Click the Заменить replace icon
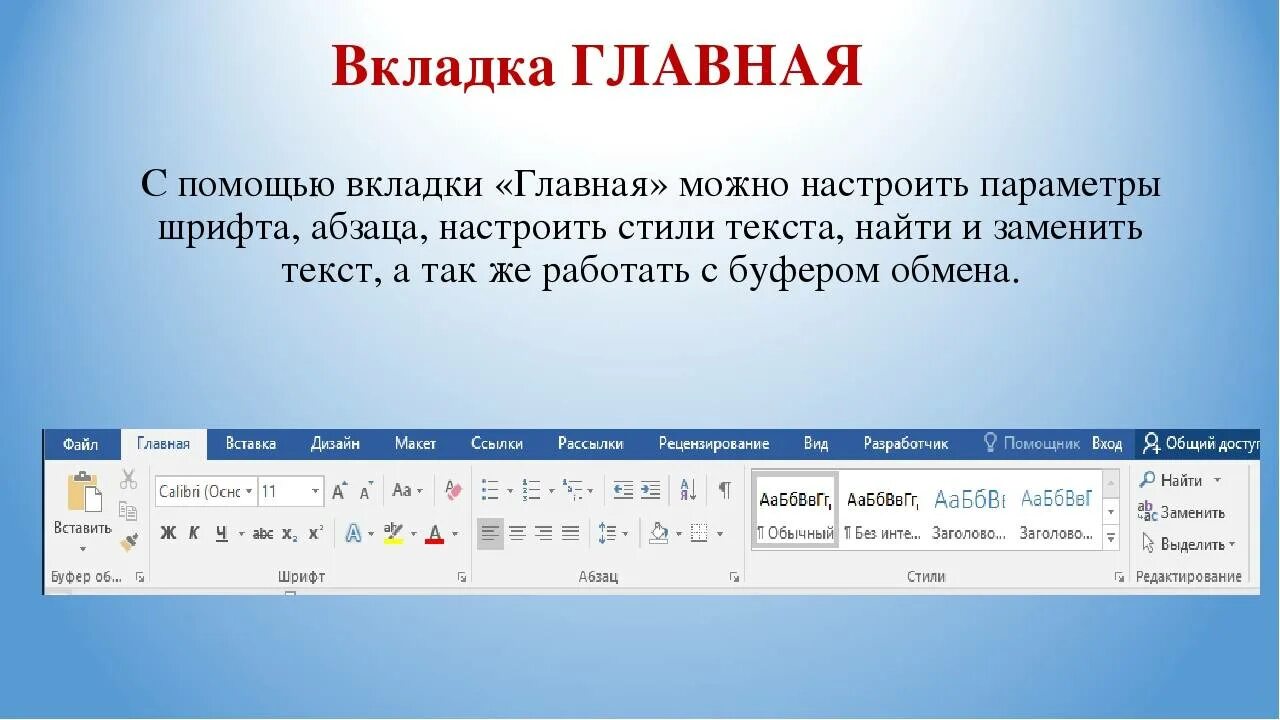Image resolution: width=1280 pixels, height=720 pixels. click(1147, 512)
